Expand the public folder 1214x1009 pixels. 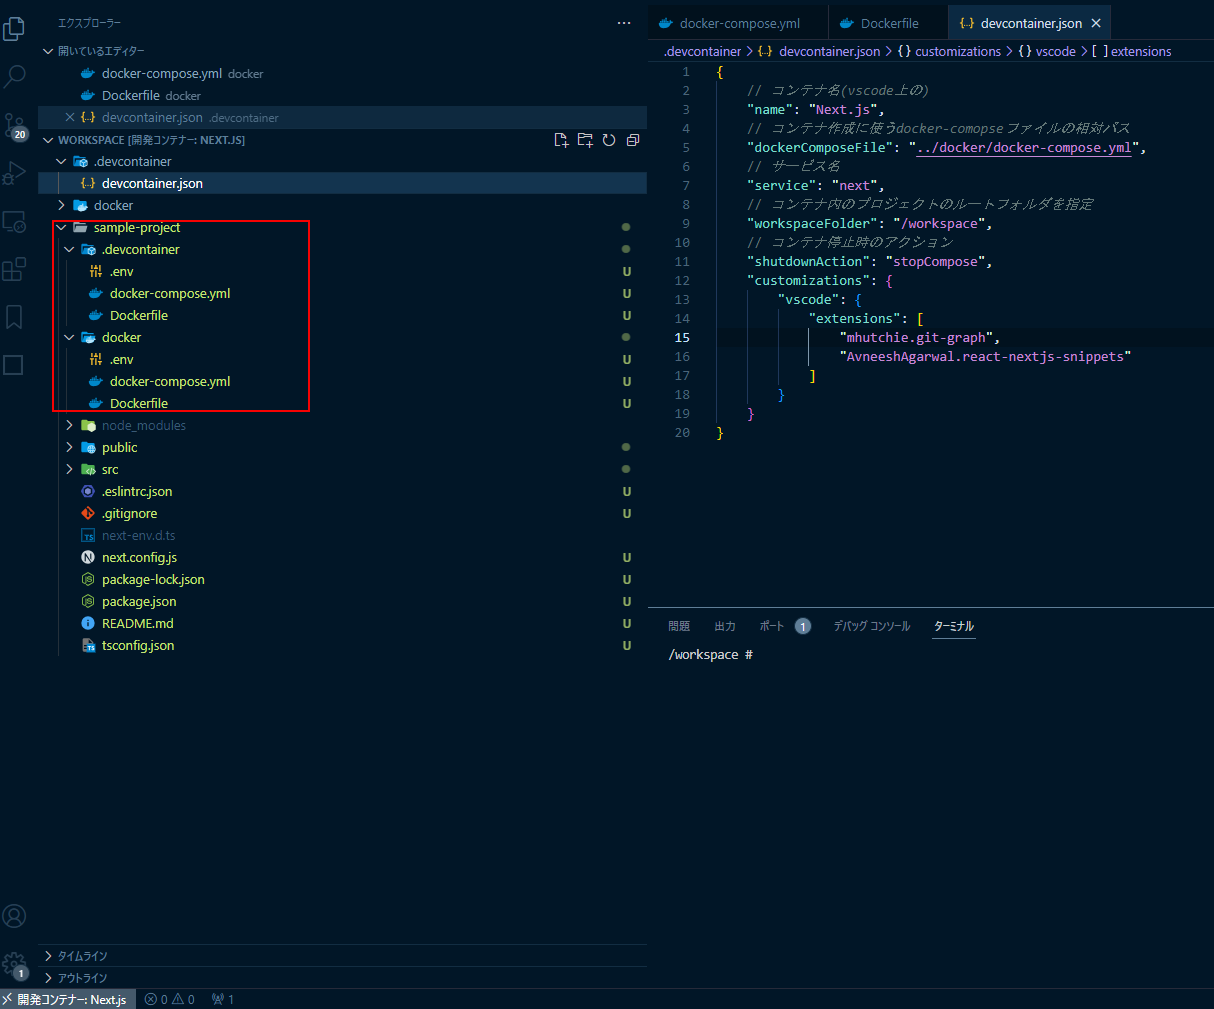(x=343, y=447)
